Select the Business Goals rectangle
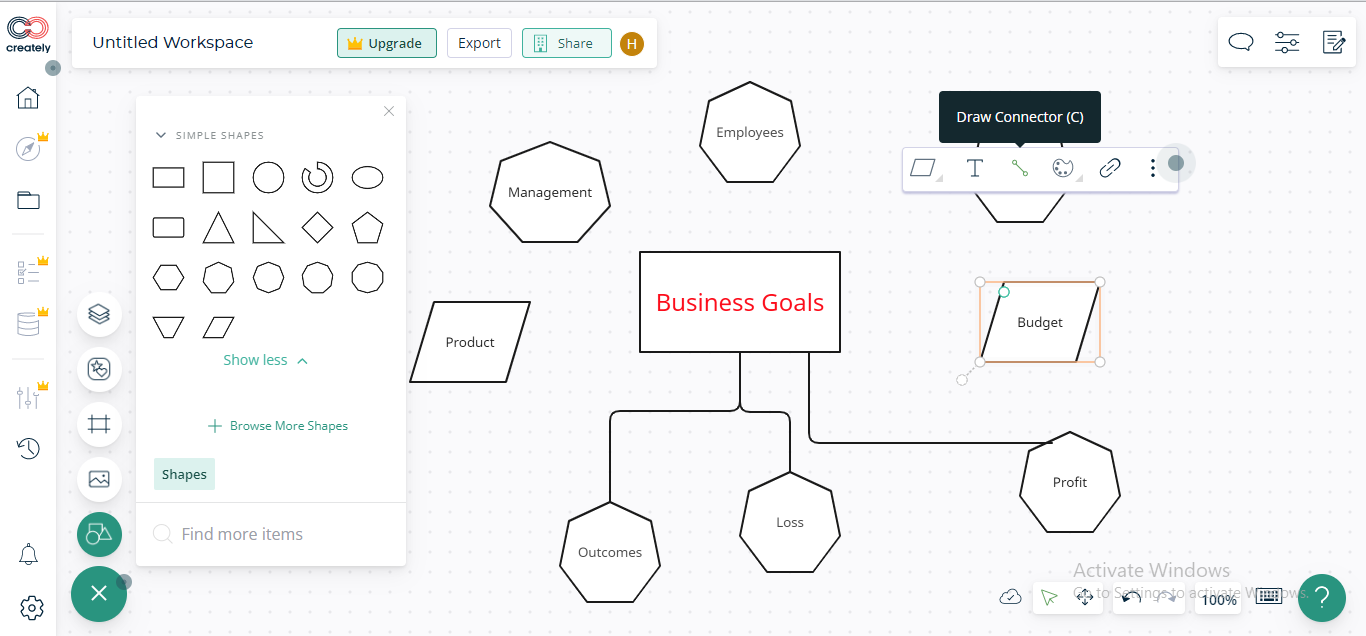Image resolution: width=1366 pixels, height=636 pixels. 740,302
